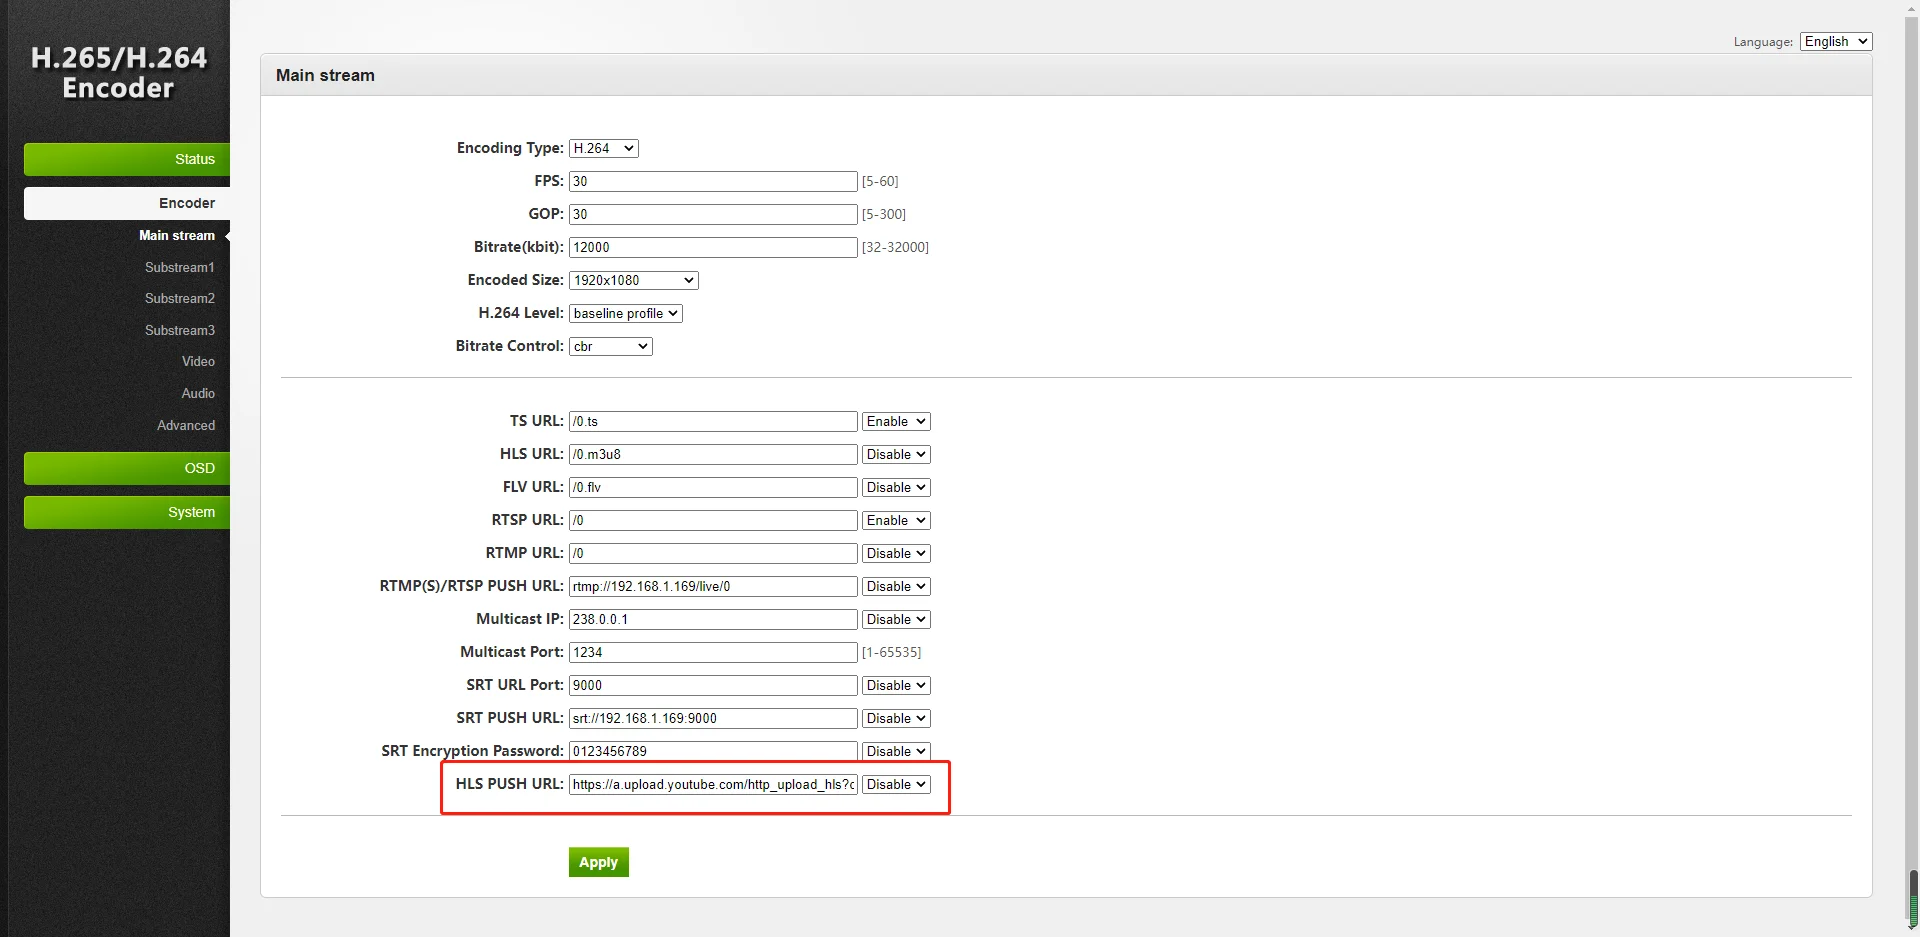Open the OSD menu section
Screen dimensions: 1920x937
tap(127, 468)
